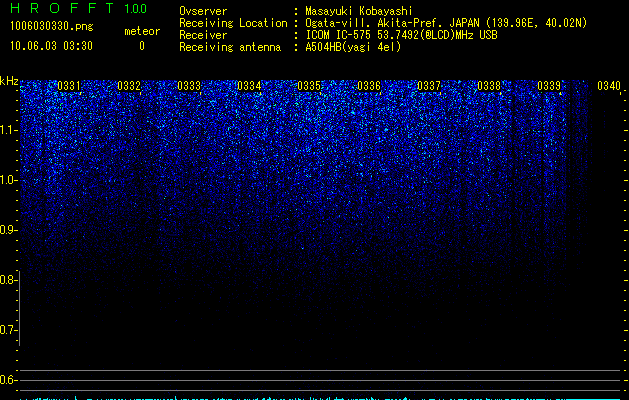The image size is (629, 400).
Task: Click the 1.0 kHz frequency axis label
Action: click(x=8, y=180)
